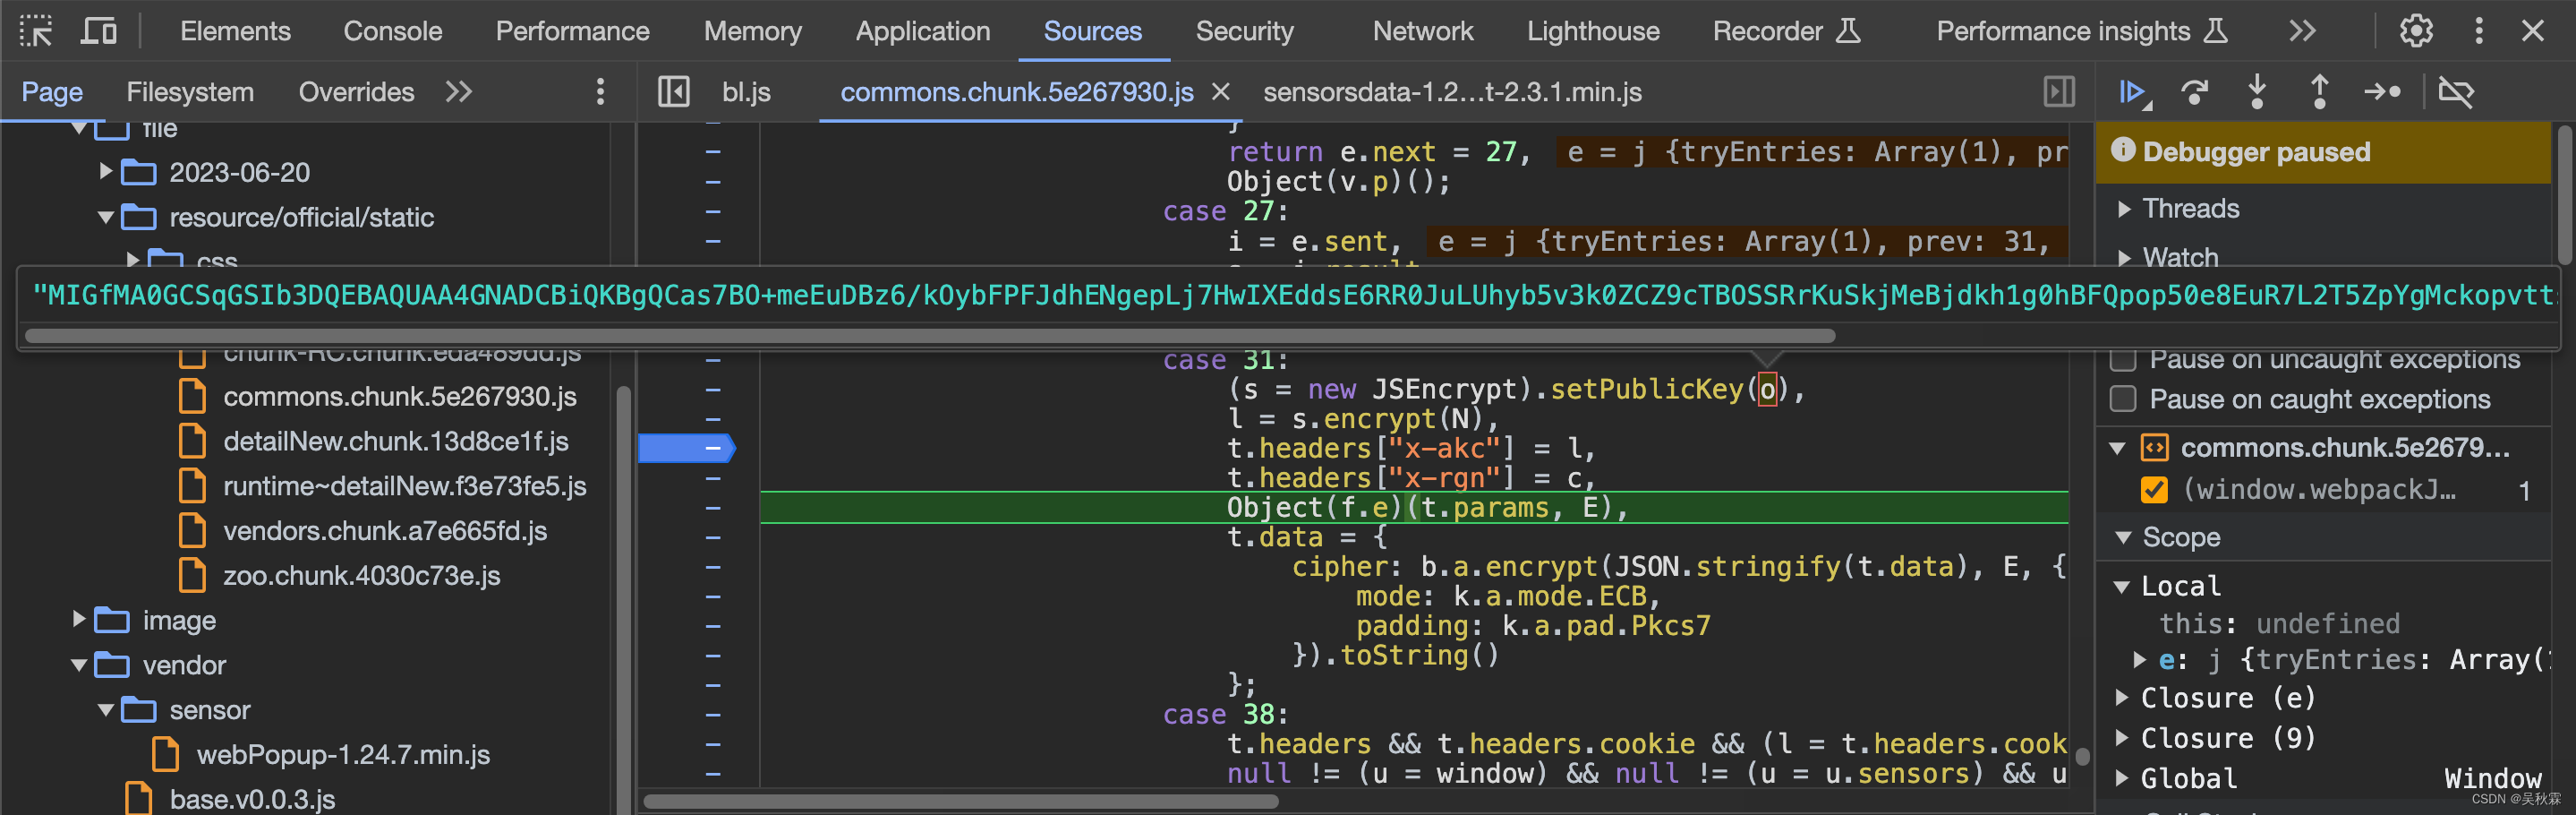
Task: Show more DevTools tabs chevron
Action: (x=2302, y=31)
